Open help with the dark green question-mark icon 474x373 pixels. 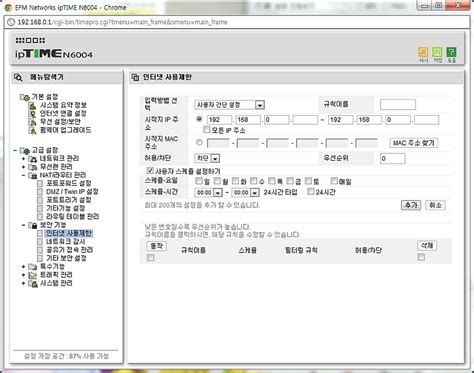tap(451, 52)
